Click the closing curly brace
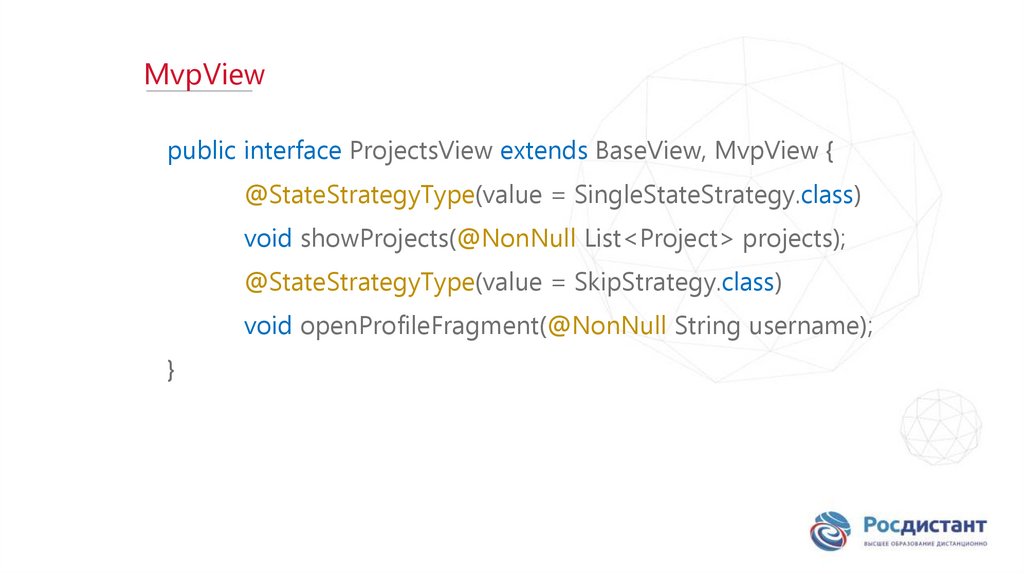1024x574 pixels. [171, 369]
